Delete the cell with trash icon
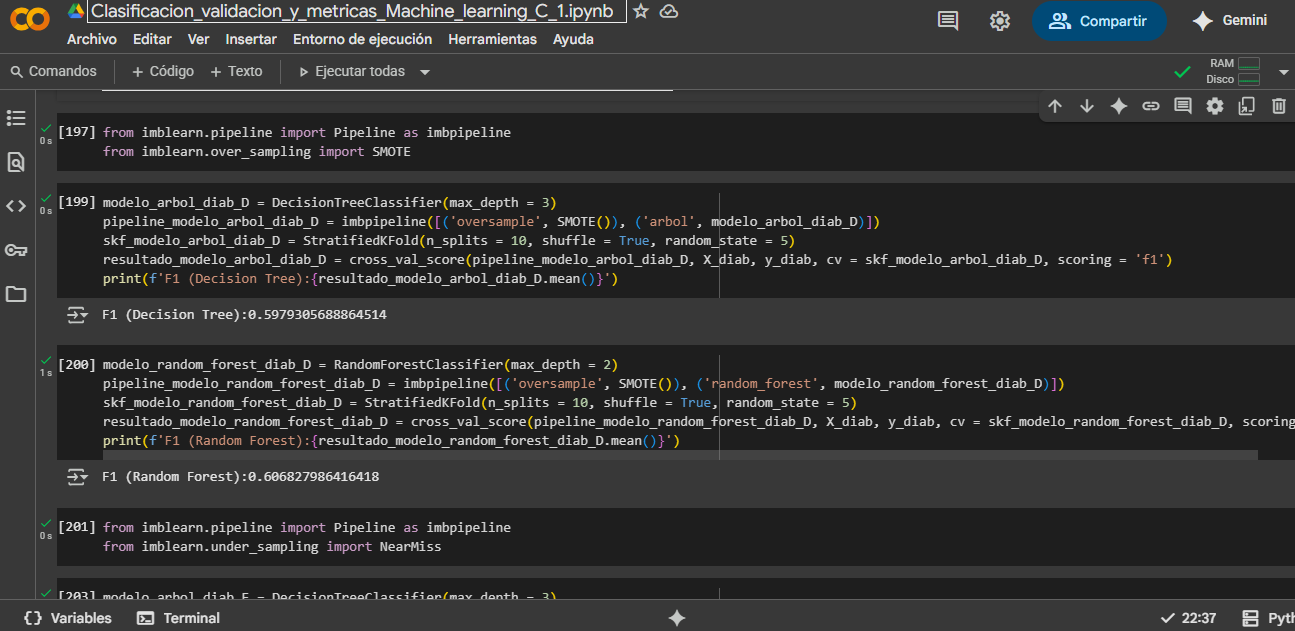1295x631 pixels. pos(1279,106)
